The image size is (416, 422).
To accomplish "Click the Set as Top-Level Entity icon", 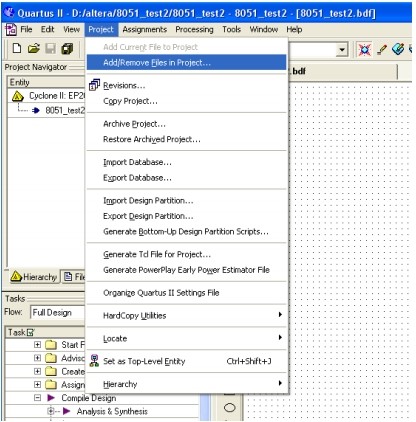I will [94, 361].
